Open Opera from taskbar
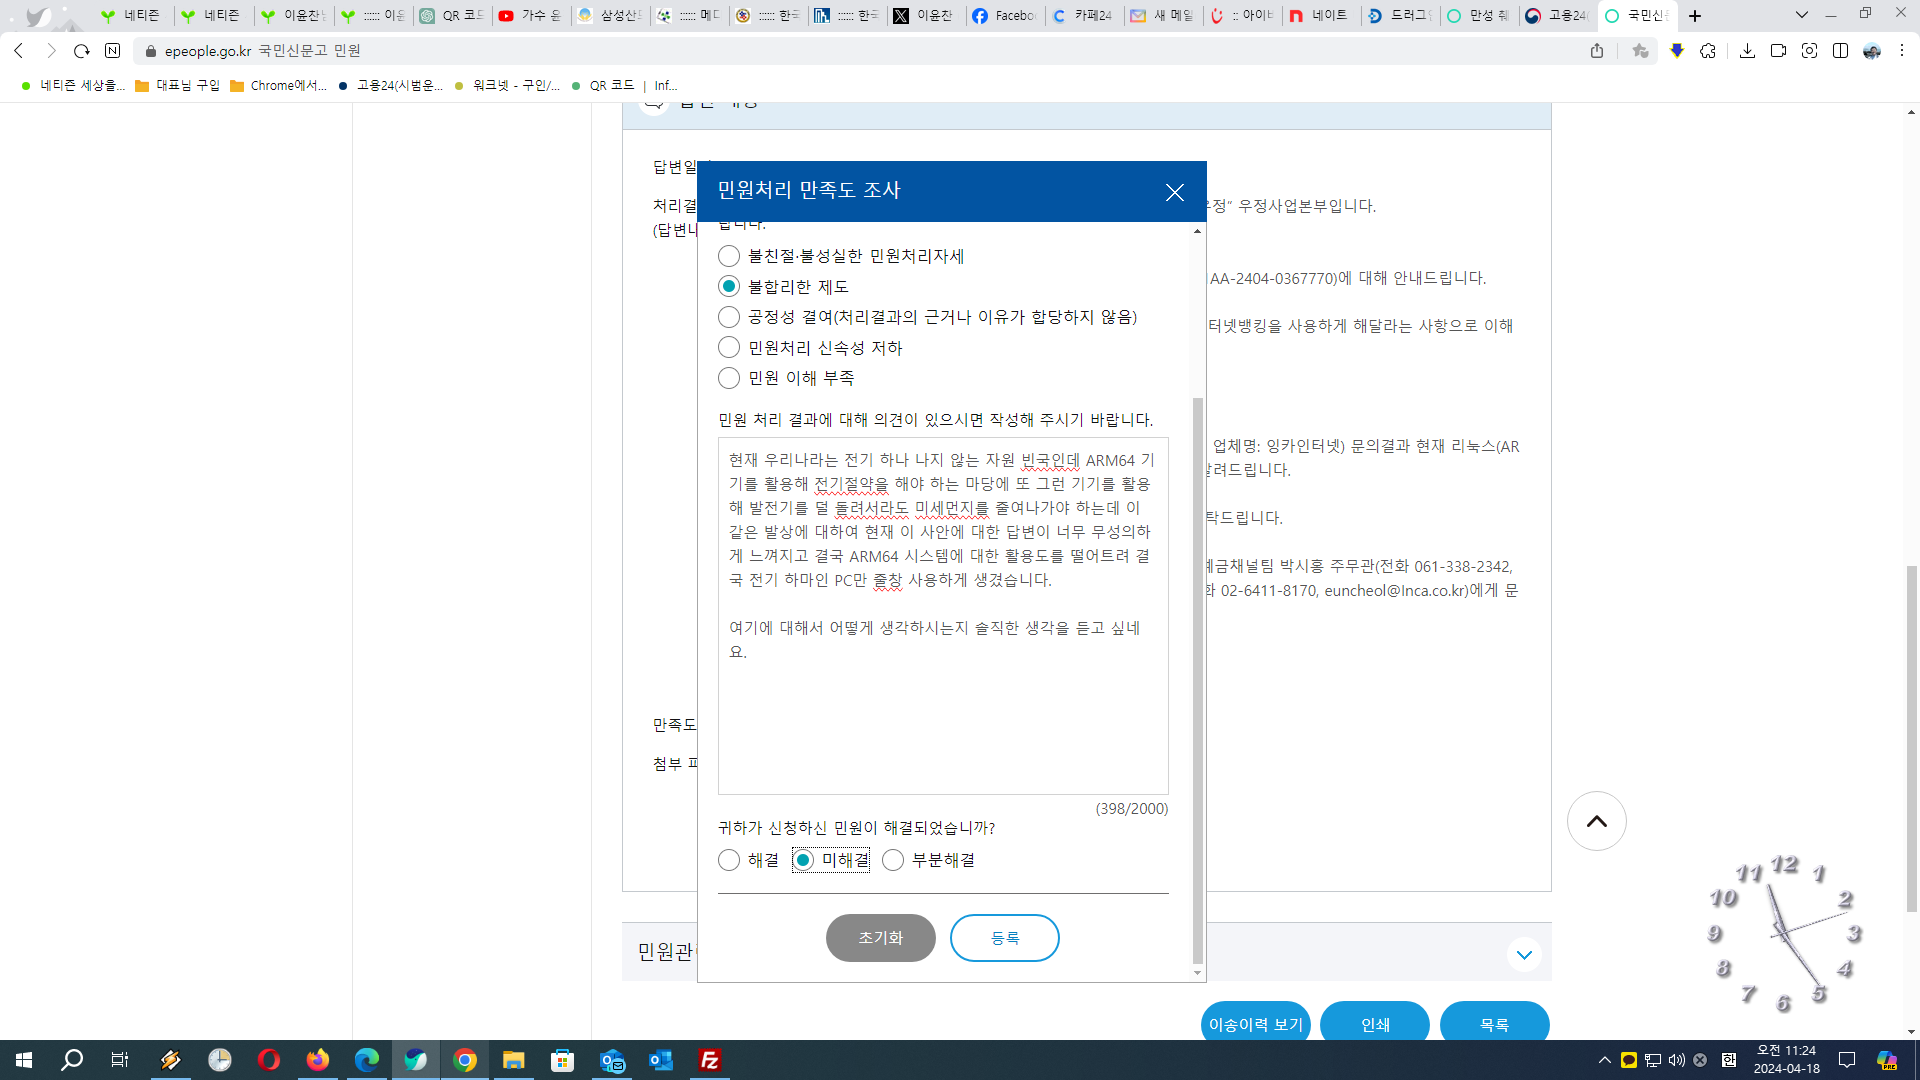 coord(268,1060)
